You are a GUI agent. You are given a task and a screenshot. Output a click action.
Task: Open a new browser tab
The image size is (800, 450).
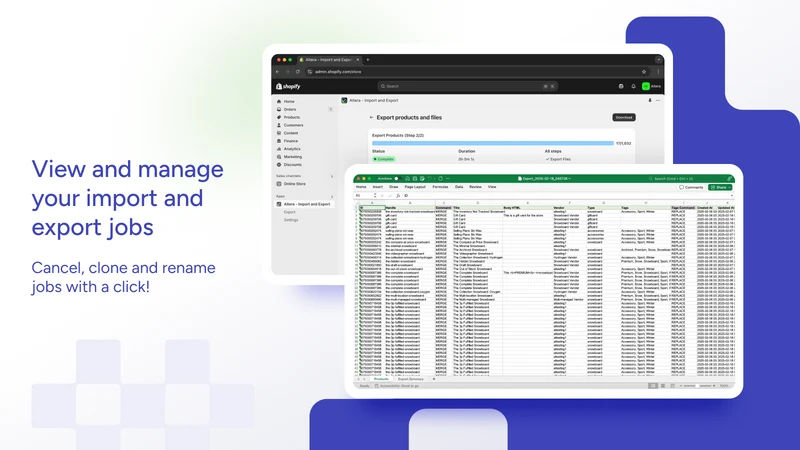(x=368, y=60)
